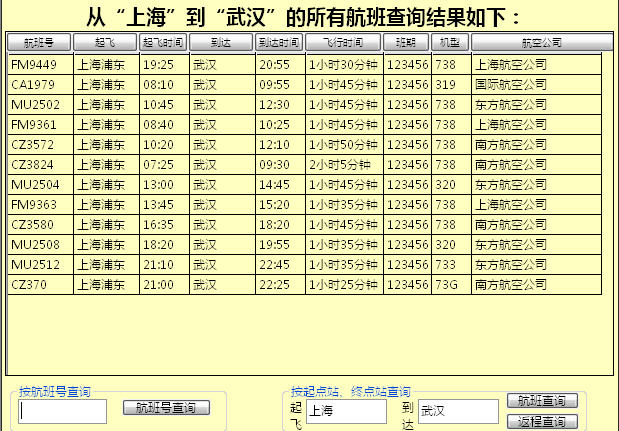
Task: Click departure time 10:45 cell
Action: pos(164,105)
